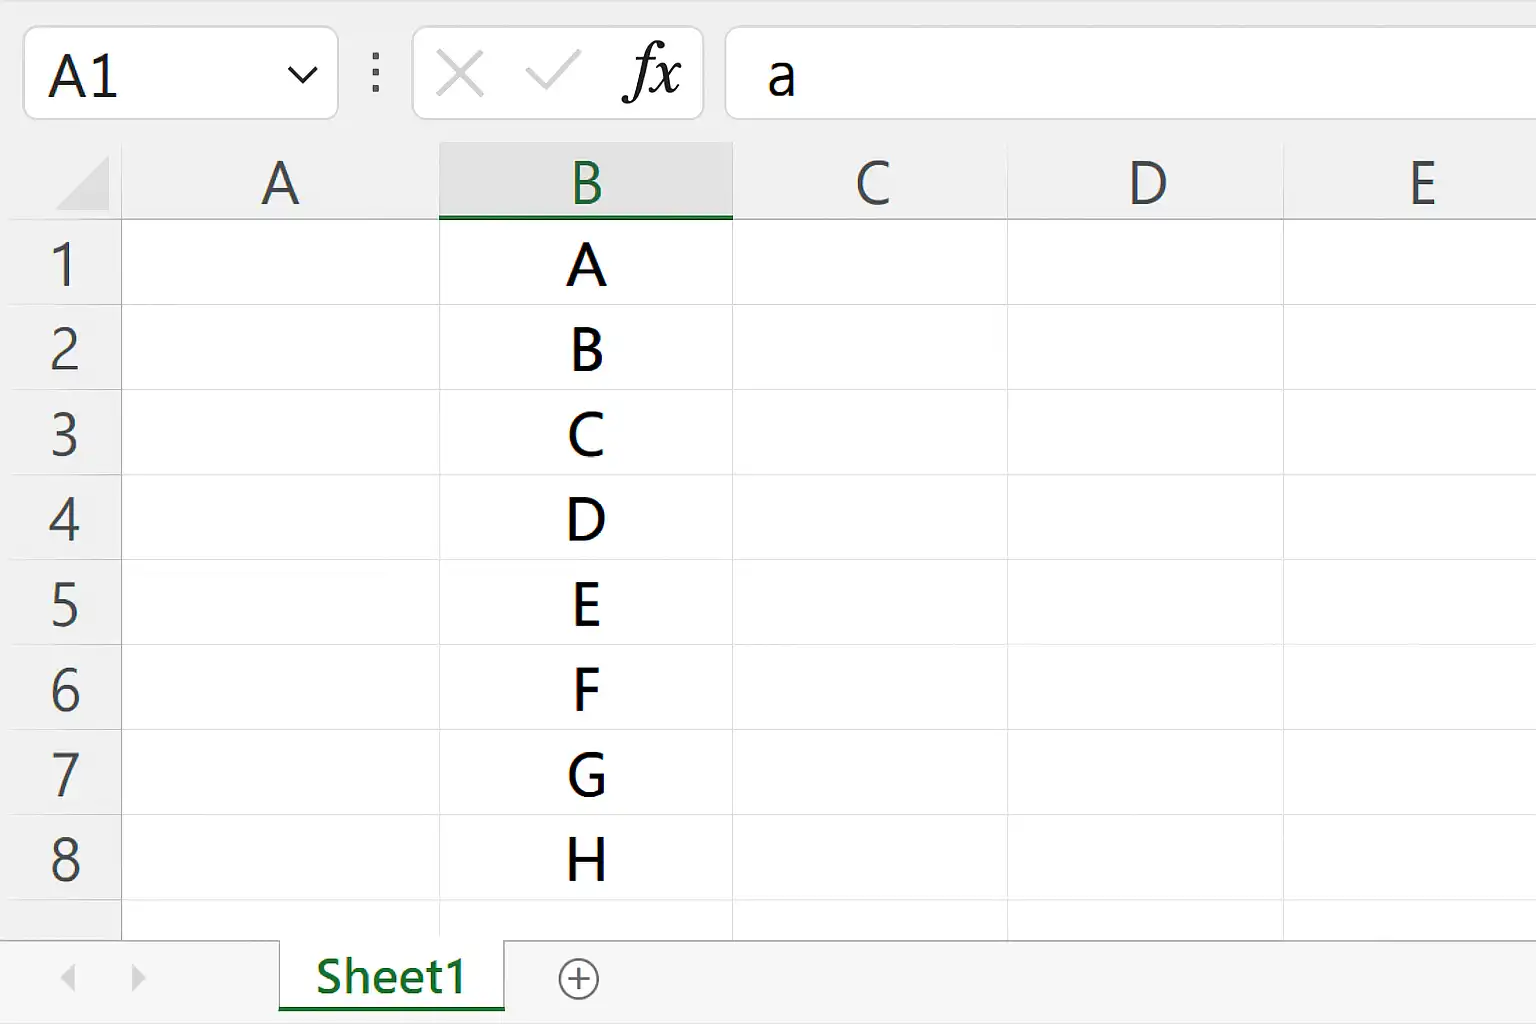Open the Insert Function fx button
The height and width of the screenshot is (1024, 1536).
pyautogui.click(x=652, y=74)
